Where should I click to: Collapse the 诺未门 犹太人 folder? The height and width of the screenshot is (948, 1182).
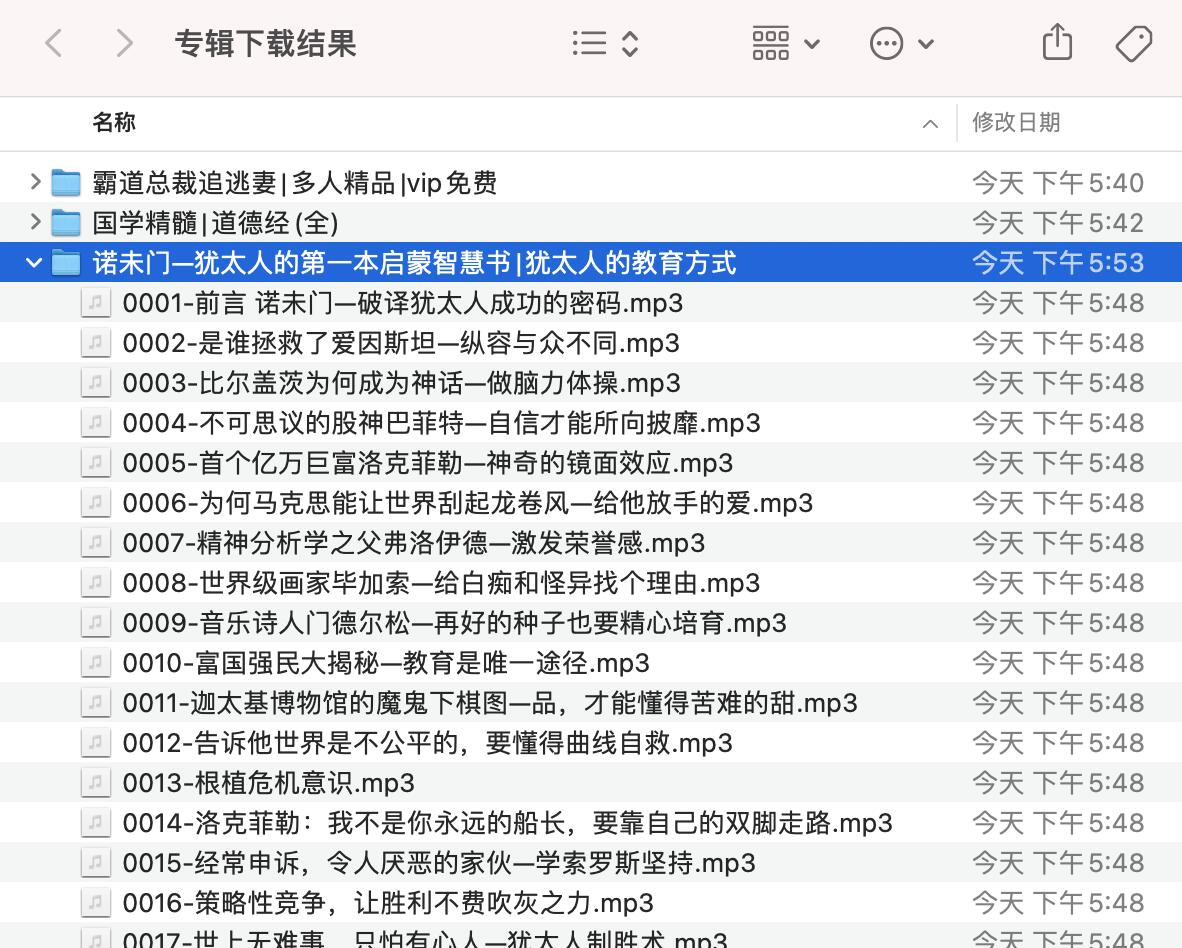click(34, 262)
